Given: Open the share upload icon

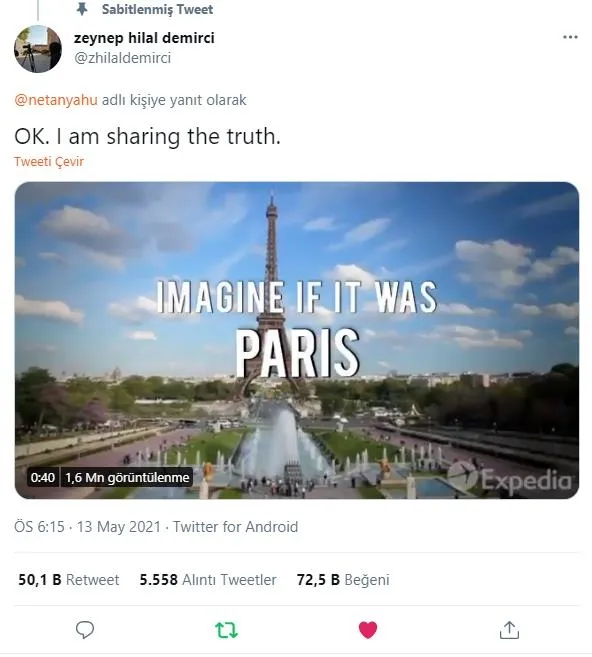Looking at the screenshot, I should click(509, 630).
